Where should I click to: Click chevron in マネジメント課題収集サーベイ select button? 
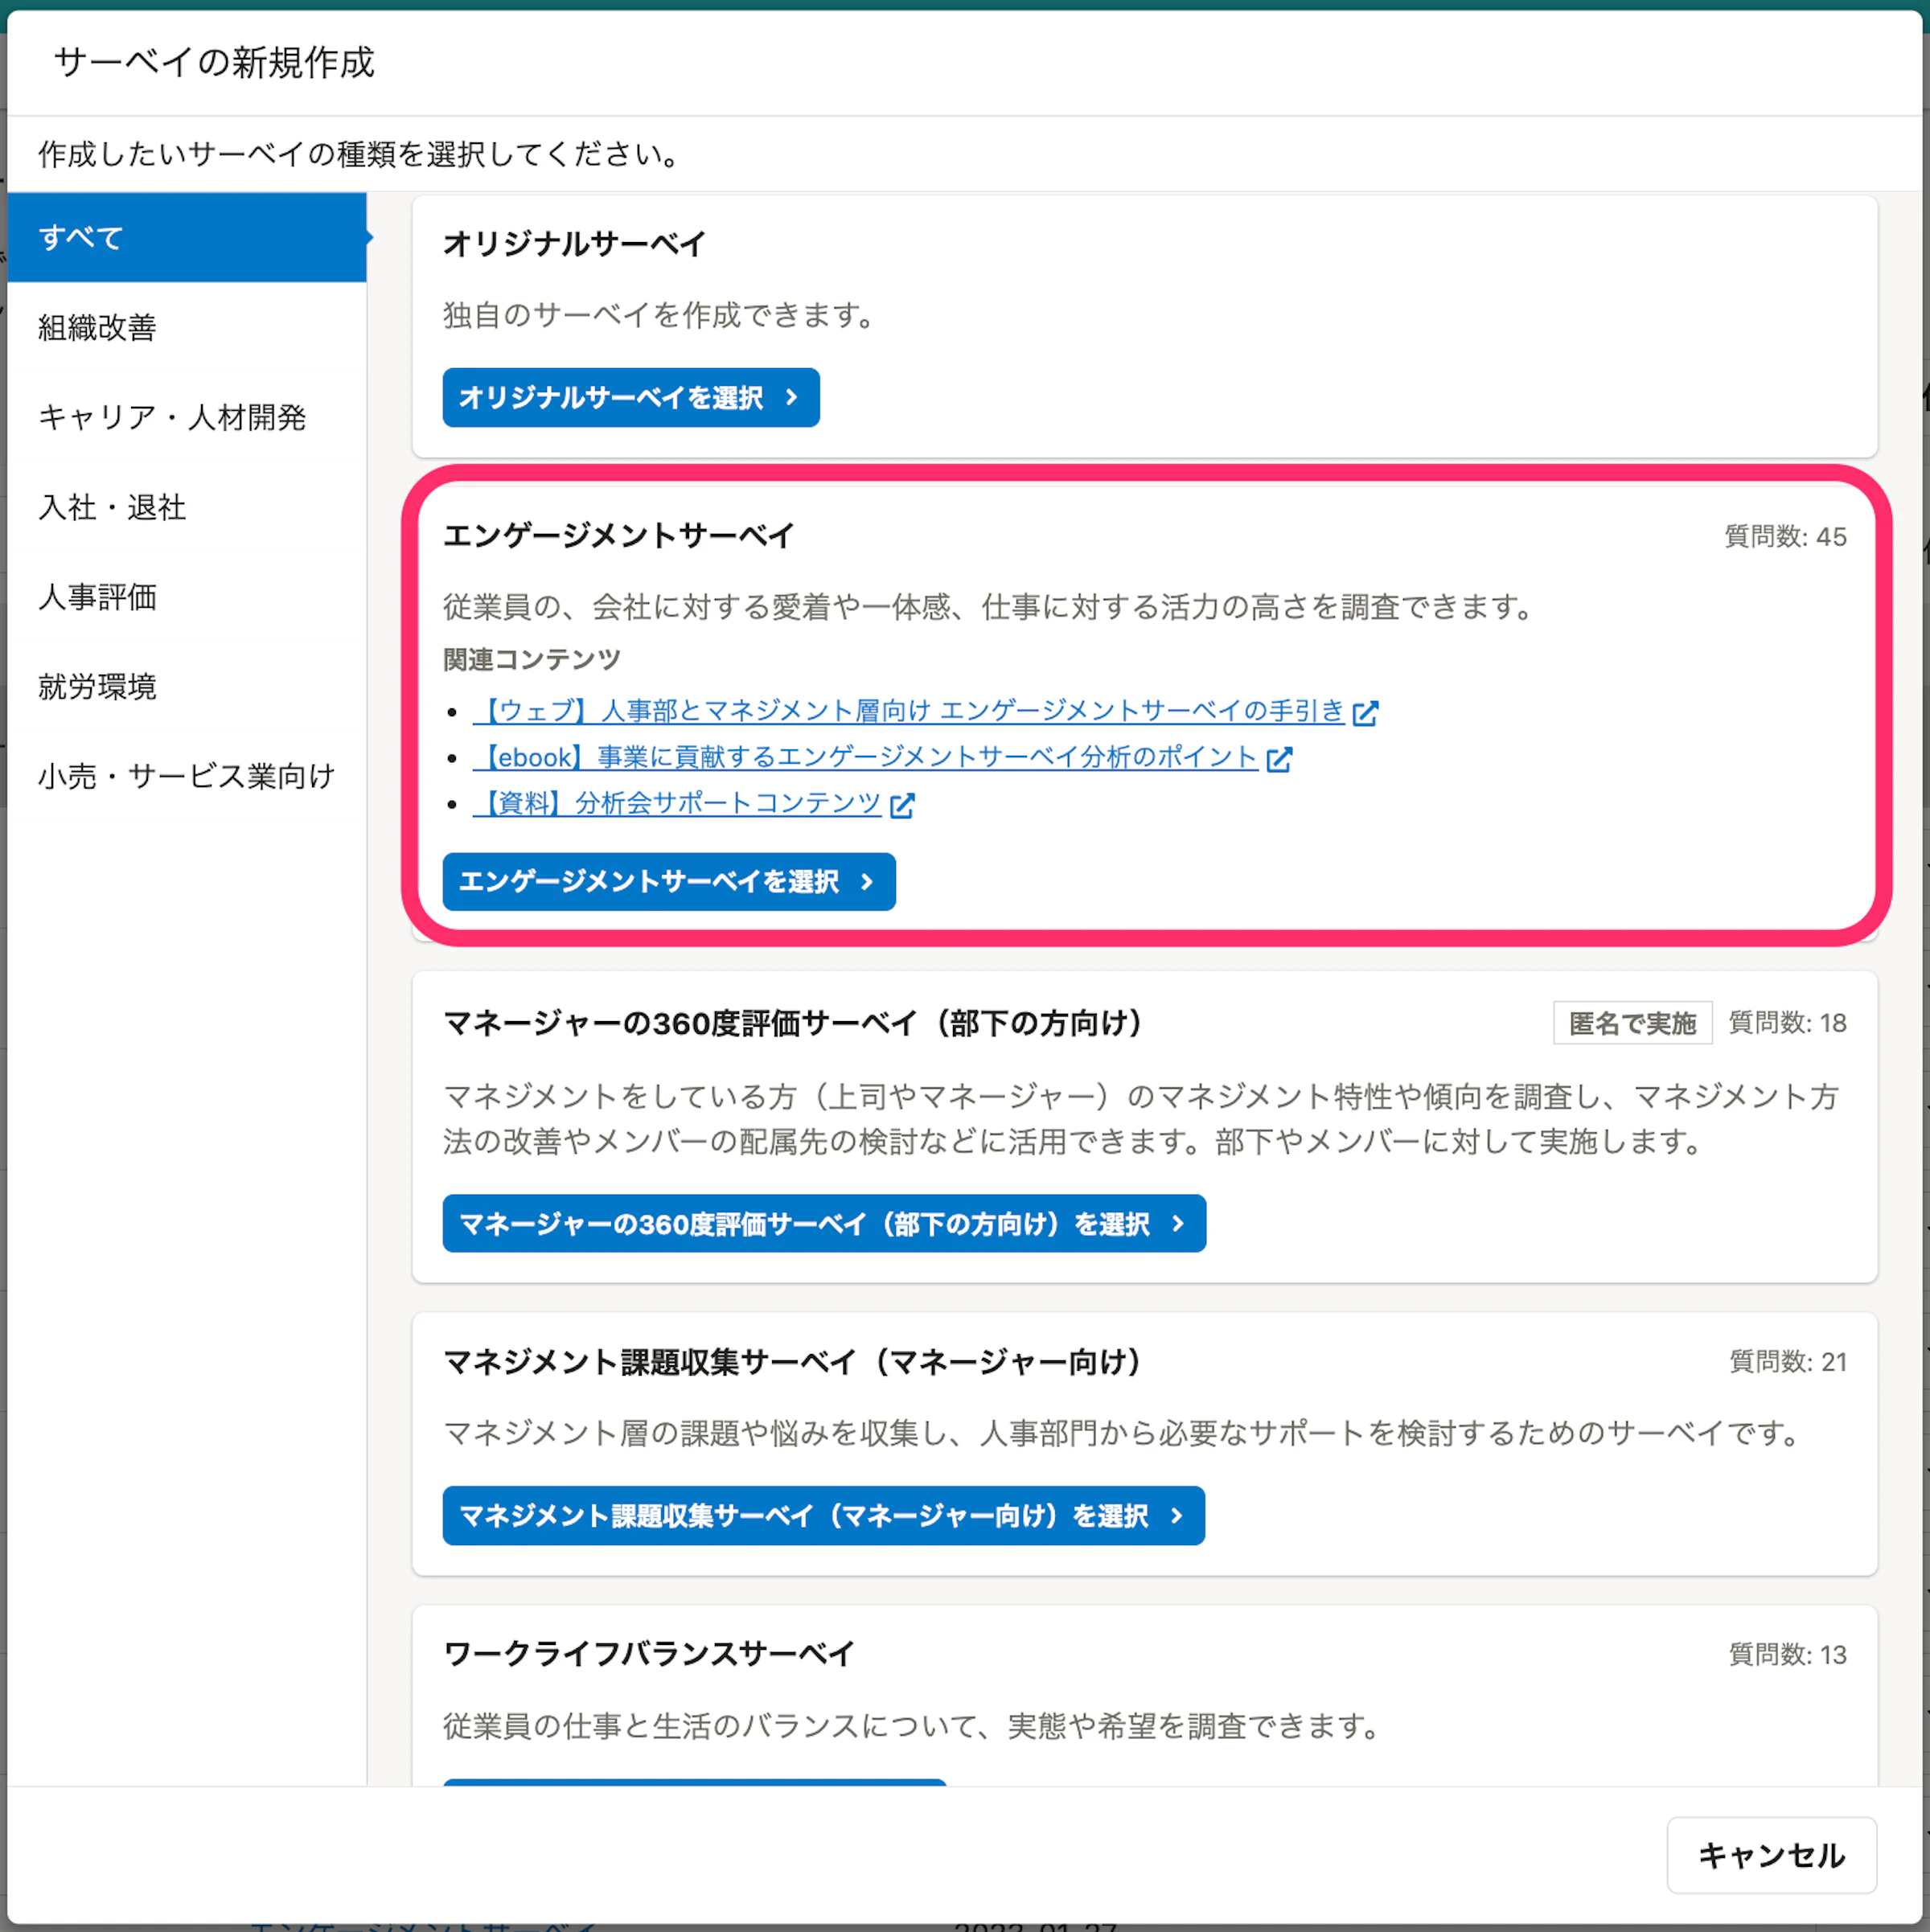pyautogui.click(x=1176, y=1517)
